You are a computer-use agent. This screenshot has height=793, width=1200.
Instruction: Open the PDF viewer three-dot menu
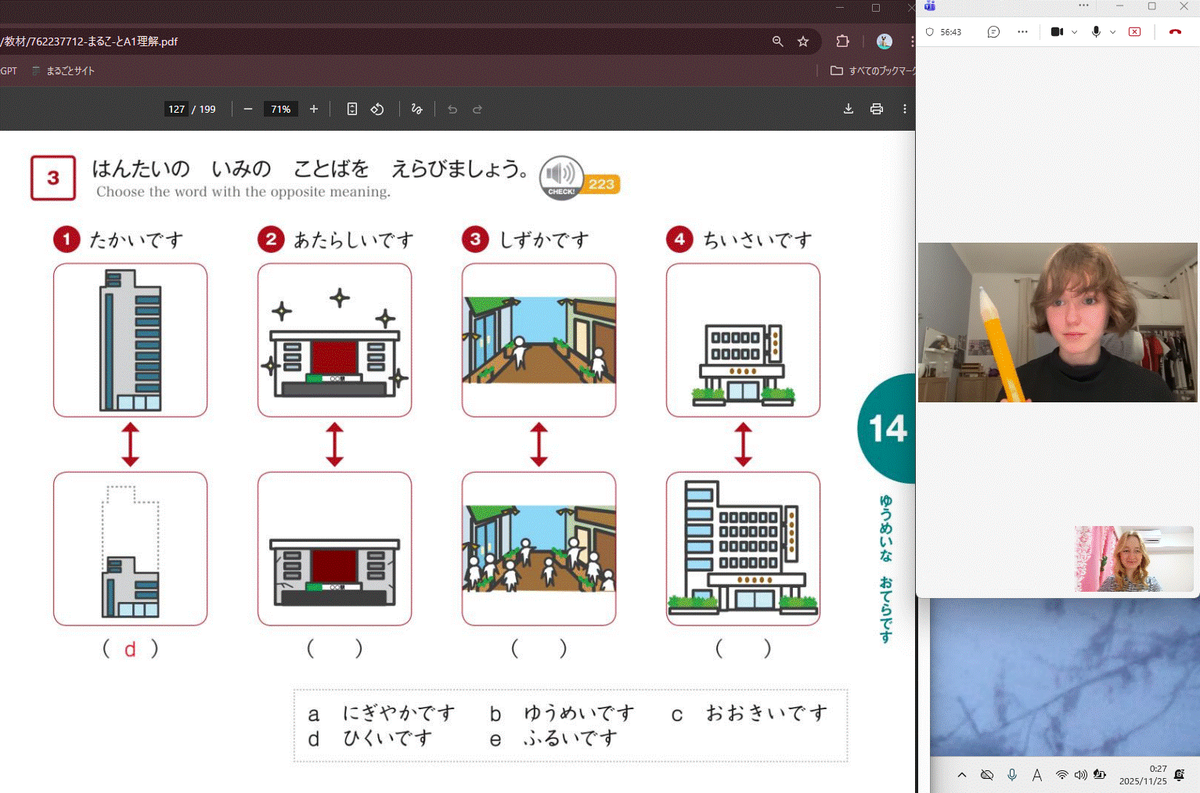click(x=905, y=109)
